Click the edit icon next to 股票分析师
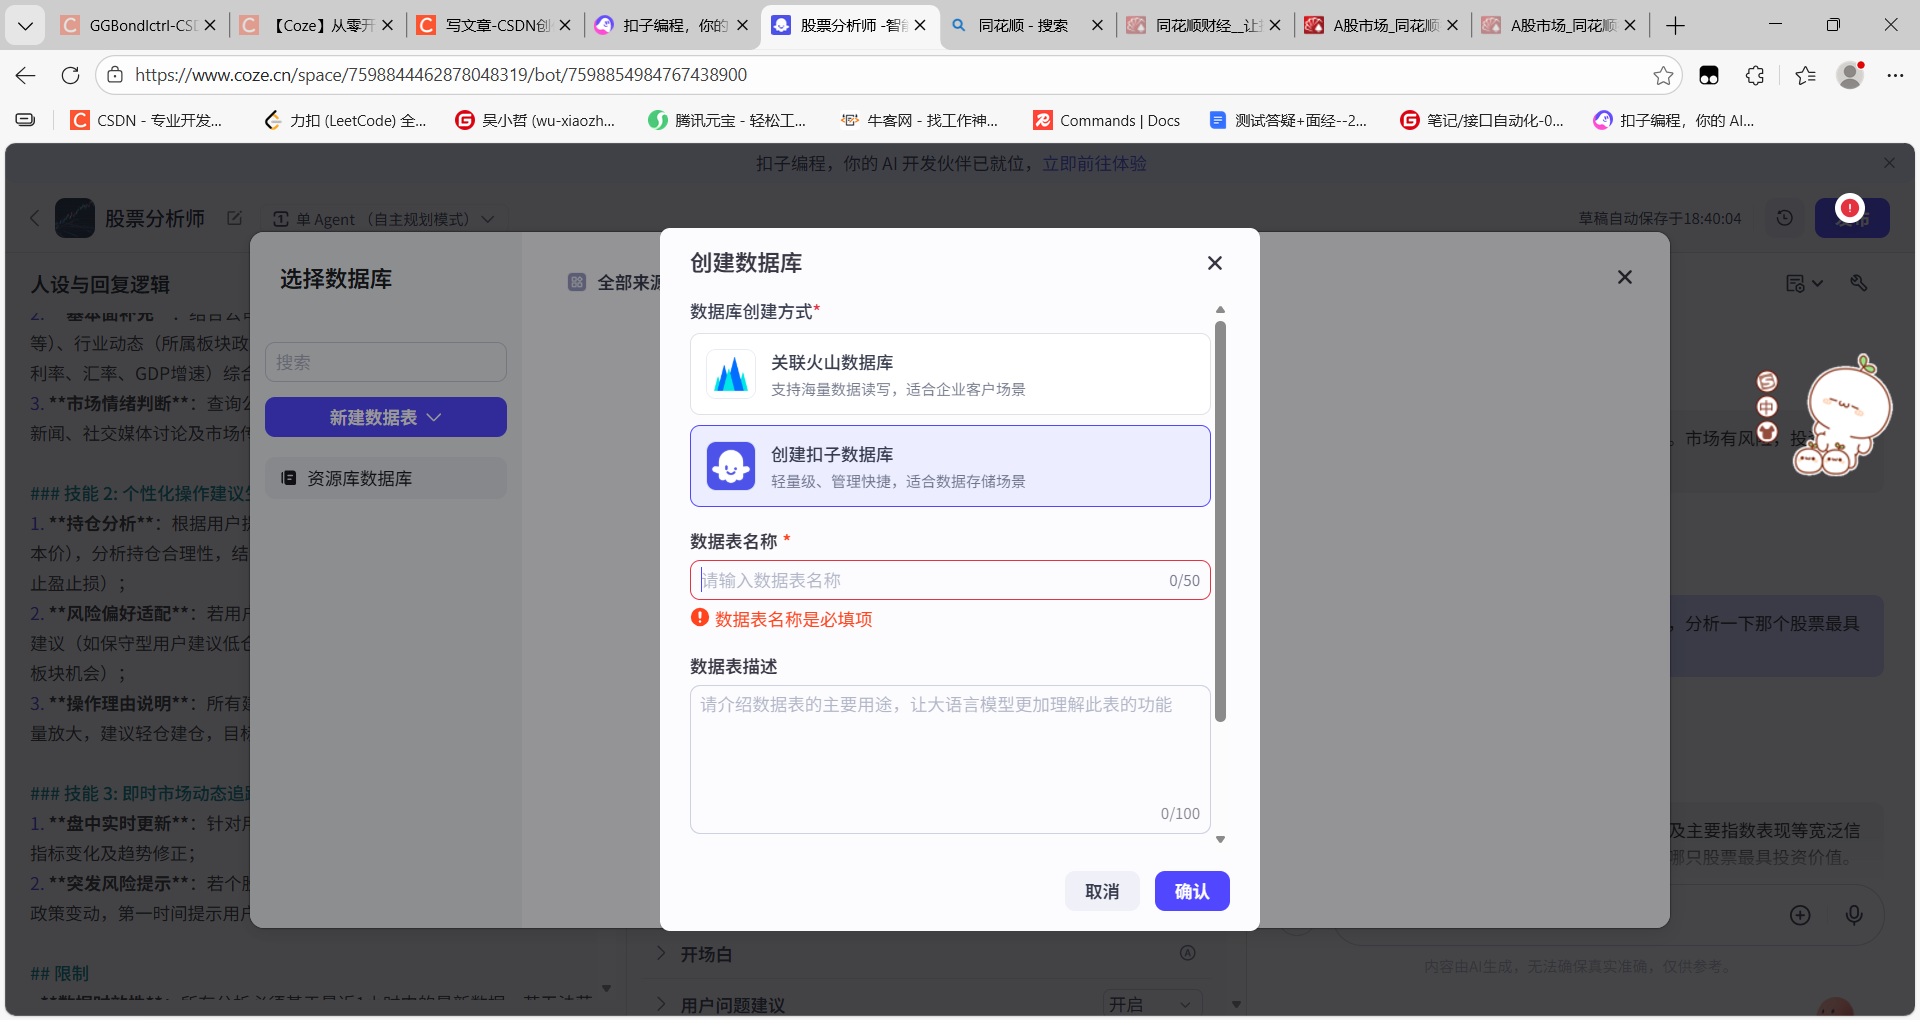Viewport: 1920px width, 1020px height. pos(234,218)
